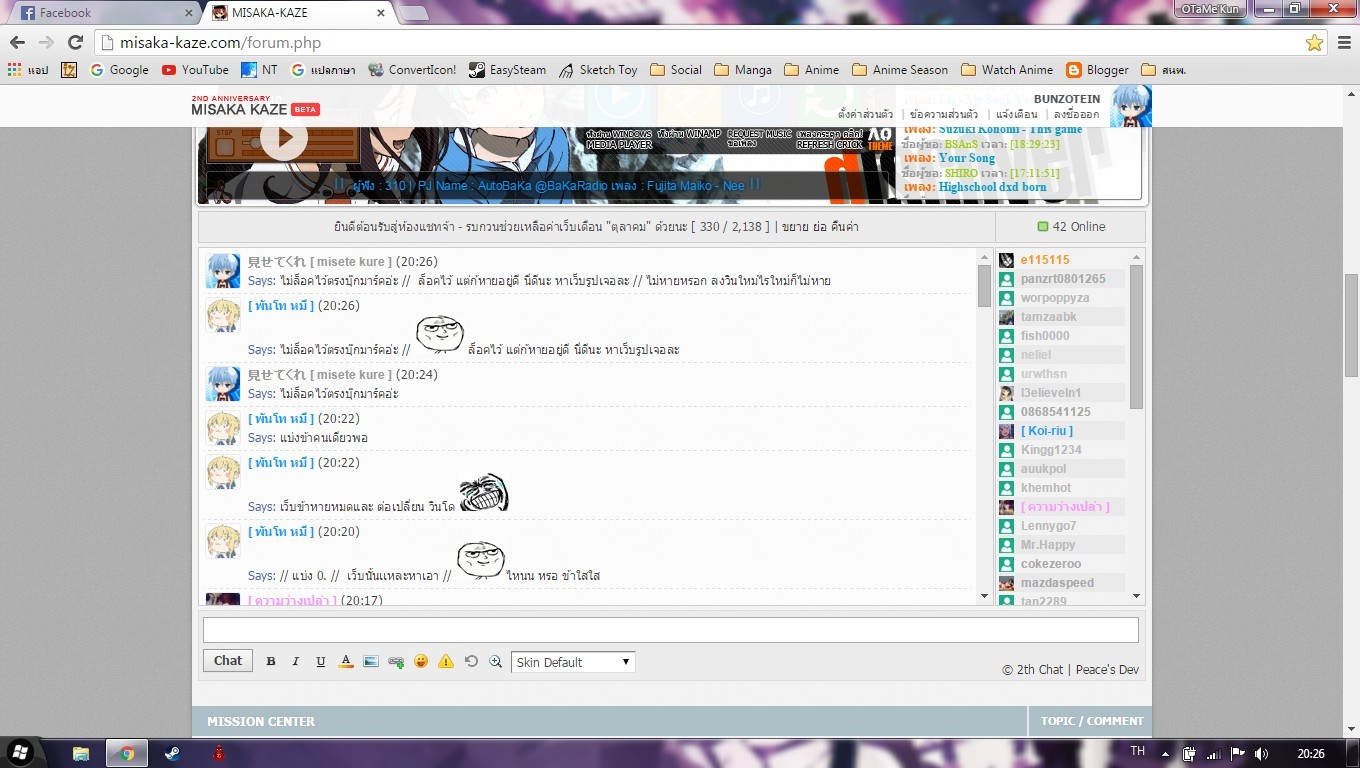Open the Request Music link
Viewport: 1360px width, 768px height.
[x=759, y=139]
